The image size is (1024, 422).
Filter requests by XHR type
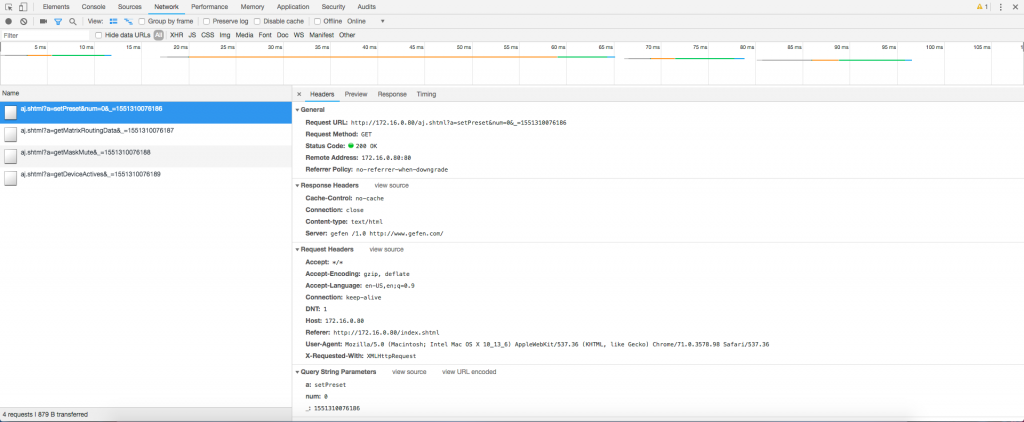[x=176, y=34]
